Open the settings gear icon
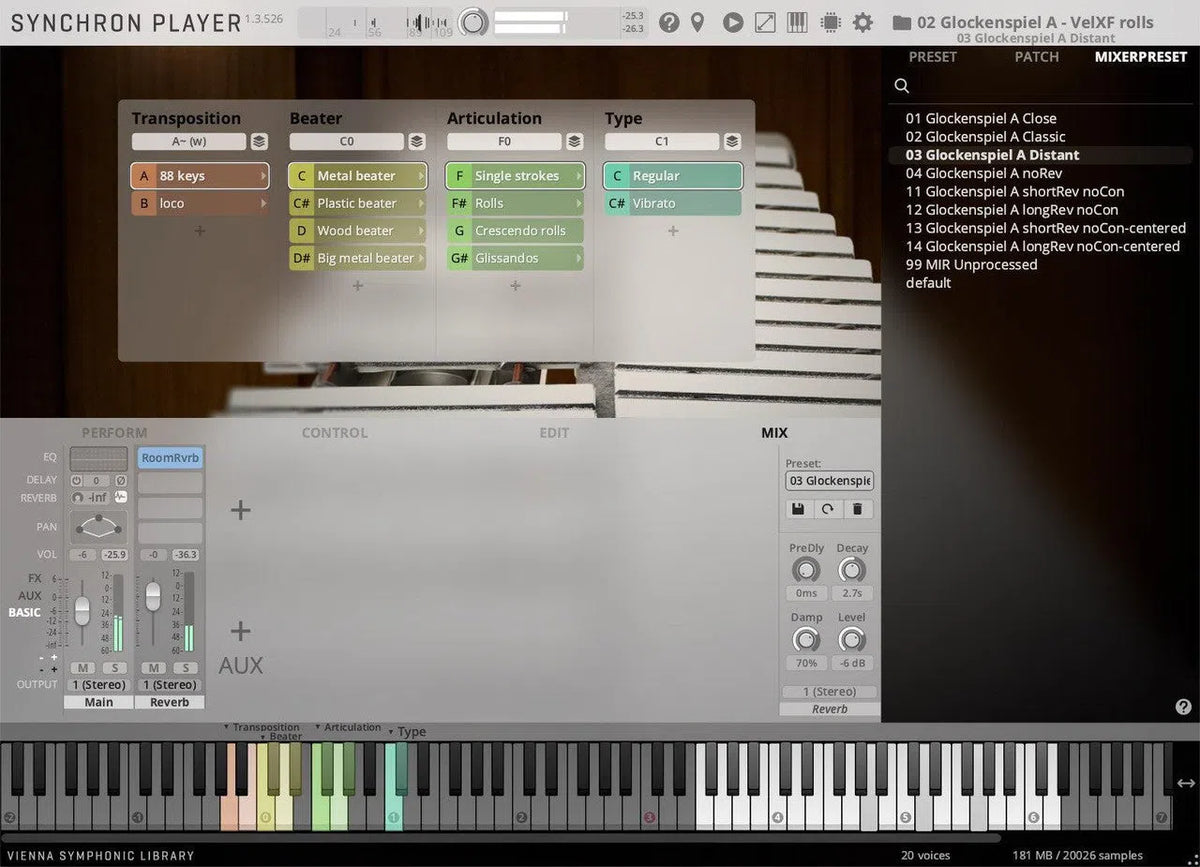This screenshot has height=867, width=1200. coord(863,21)
